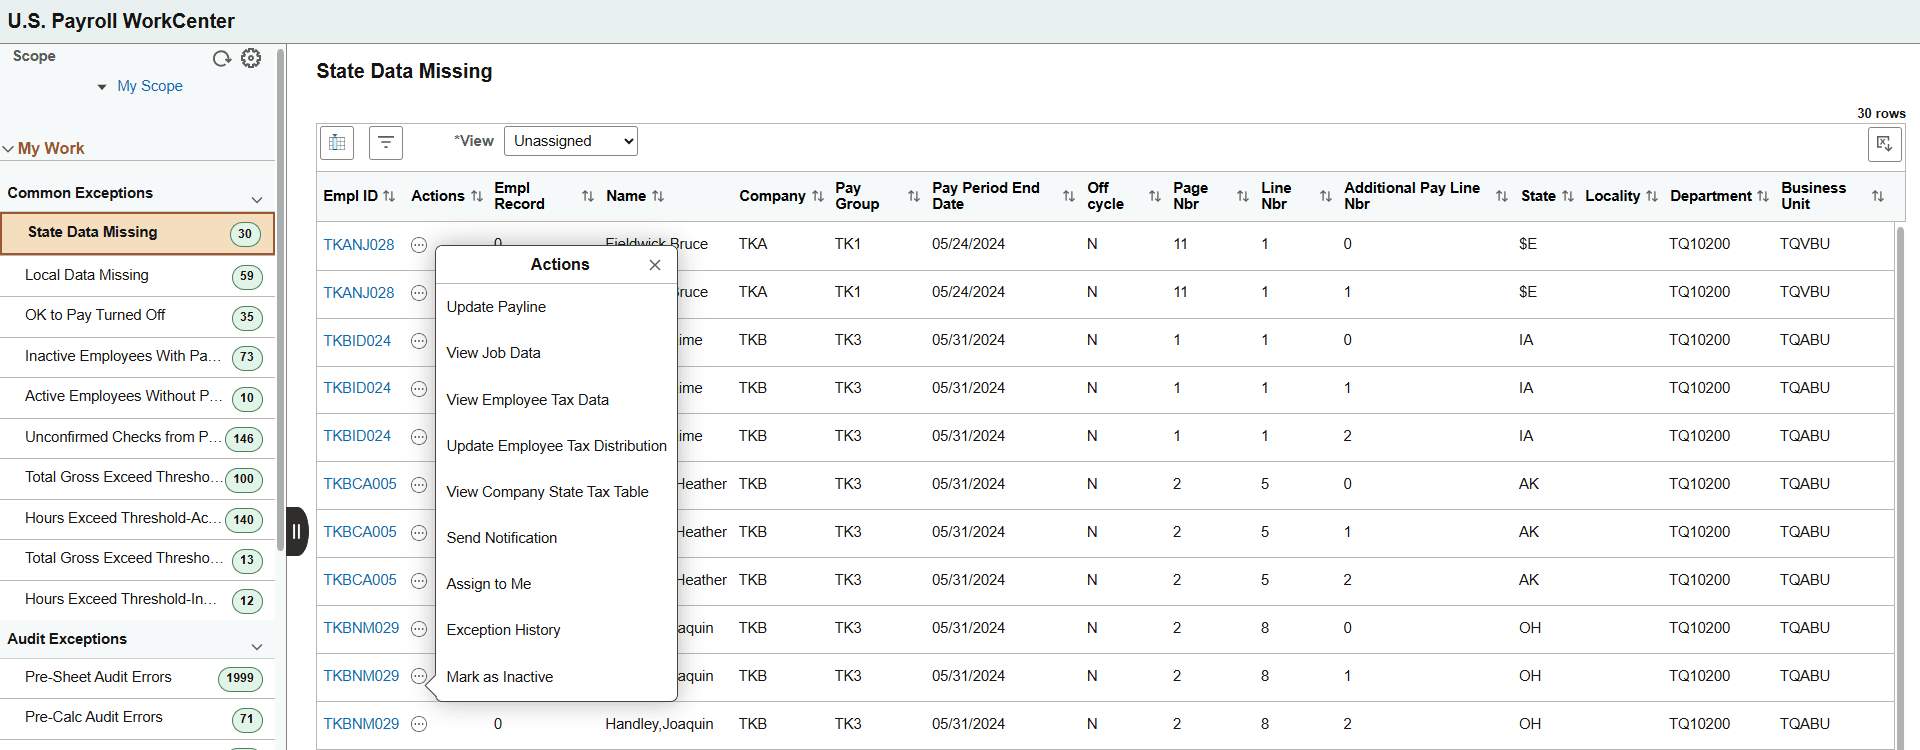Sort by Locality column
This screenshot has width=1920, height=750.
(x=1652, y=196)
